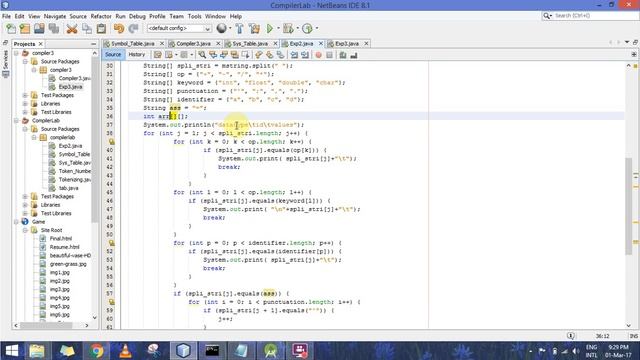Undo the last edit via toolbar
This screenshot has height=360, width=640.
tap(119, 29)
